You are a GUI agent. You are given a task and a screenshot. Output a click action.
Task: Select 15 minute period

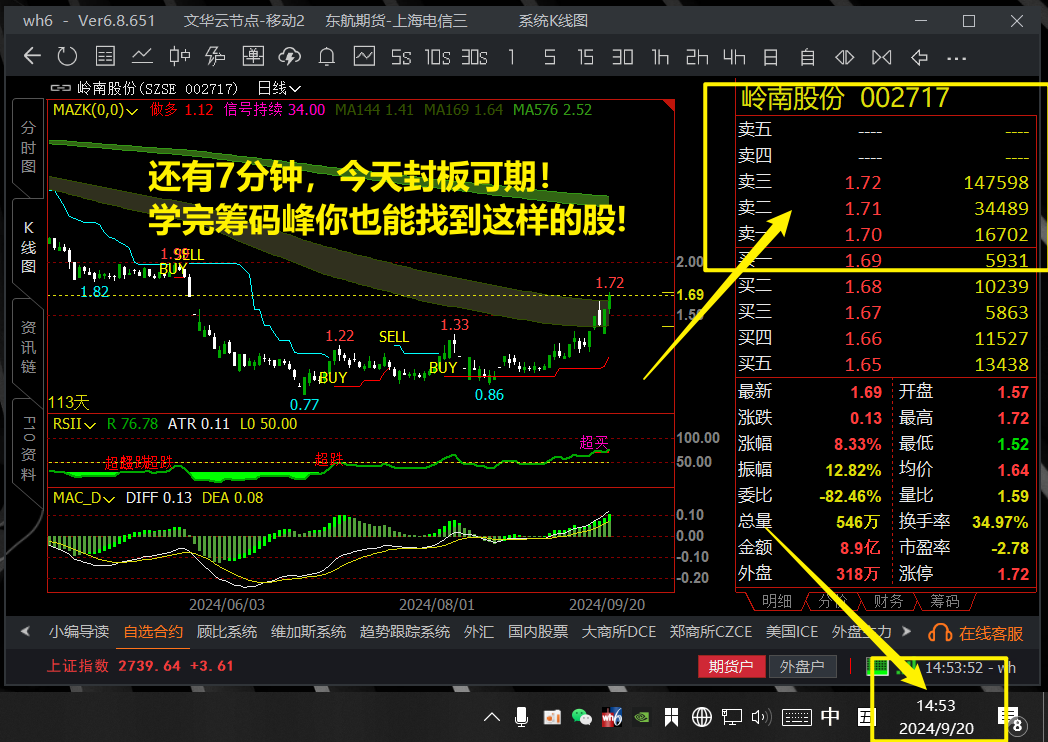(x=585, y=57)
